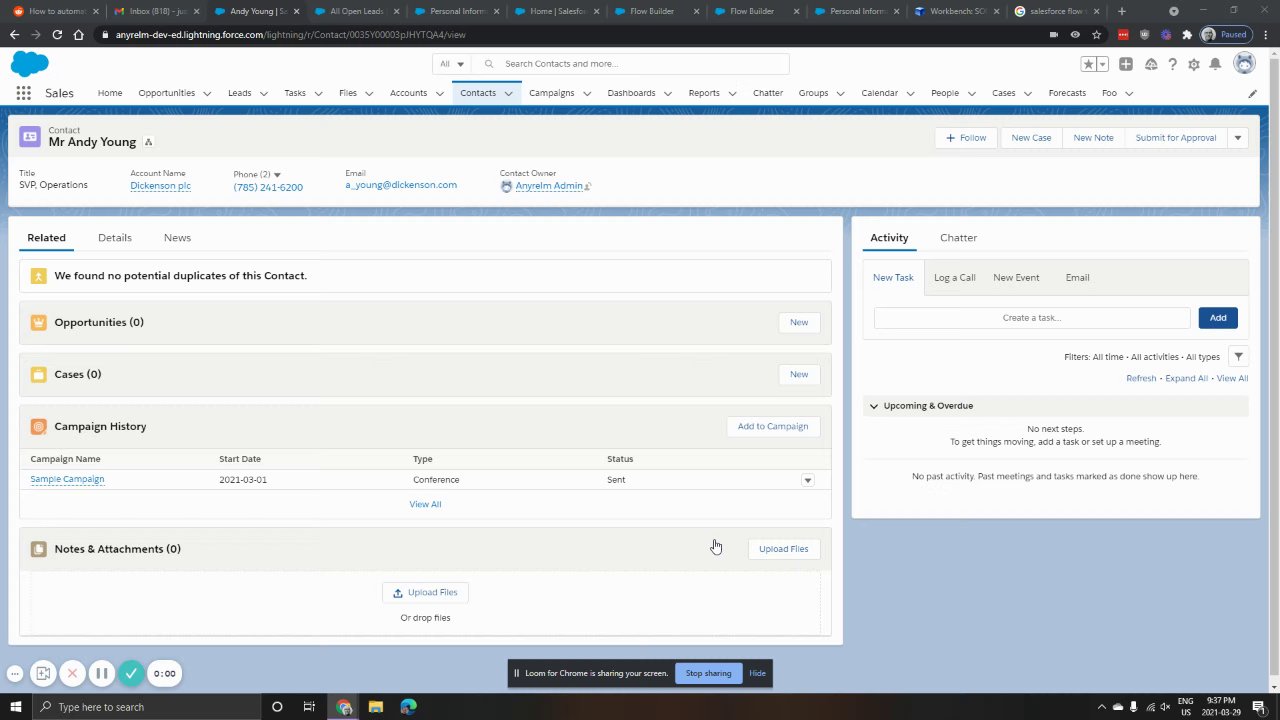
Task: Click the Windows taskbar search box
Action: [145, 707]
